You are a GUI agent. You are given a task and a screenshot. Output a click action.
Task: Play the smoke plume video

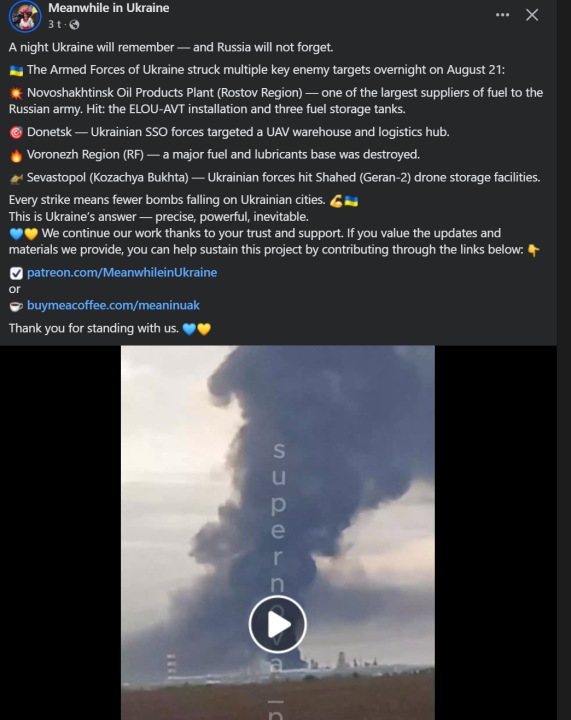click(x=278, y=624)
